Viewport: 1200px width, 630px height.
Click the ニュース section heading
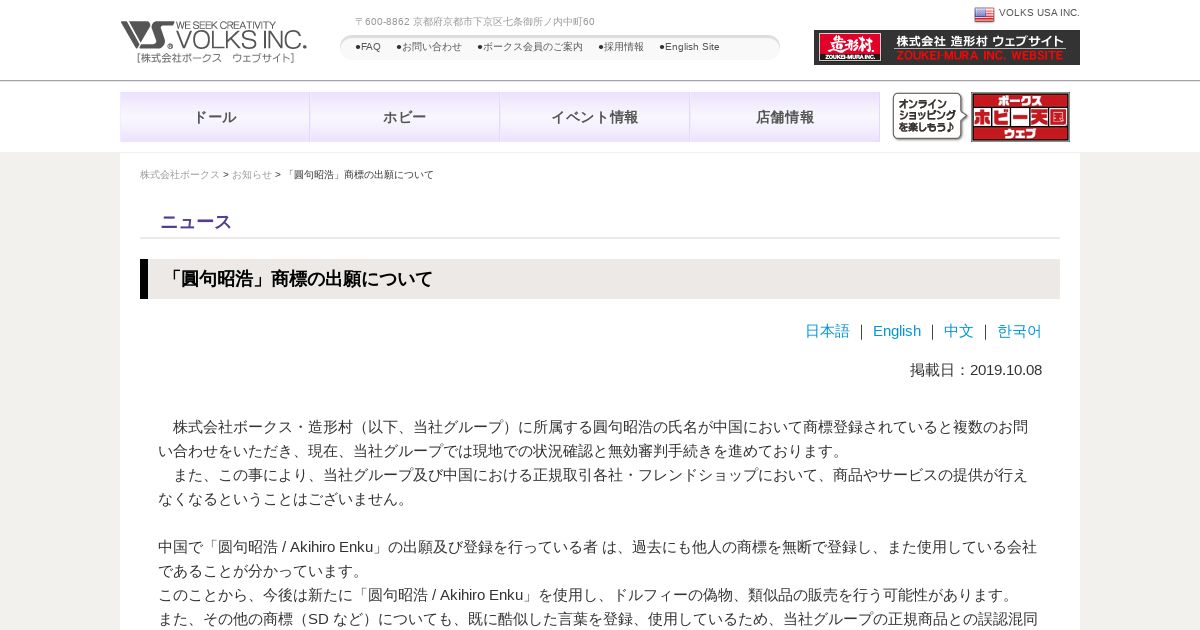[196, 222]
